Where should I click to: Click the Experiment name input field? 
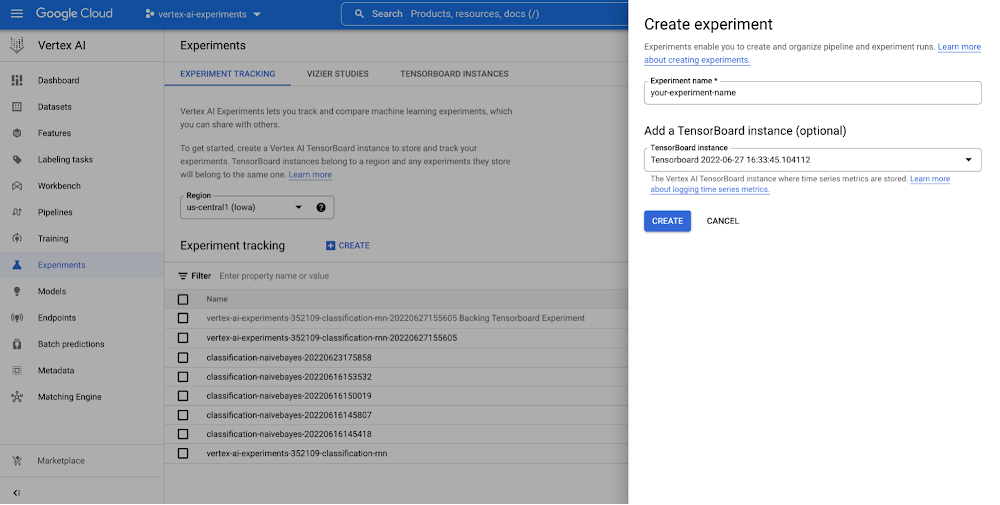point(812,93)
